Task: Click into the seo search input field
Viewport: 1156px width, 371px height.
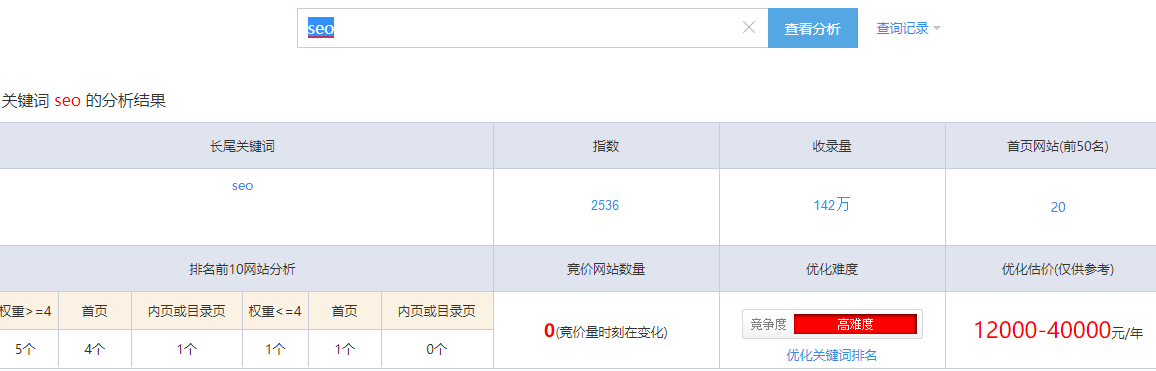Action: [x=532, y=29]
